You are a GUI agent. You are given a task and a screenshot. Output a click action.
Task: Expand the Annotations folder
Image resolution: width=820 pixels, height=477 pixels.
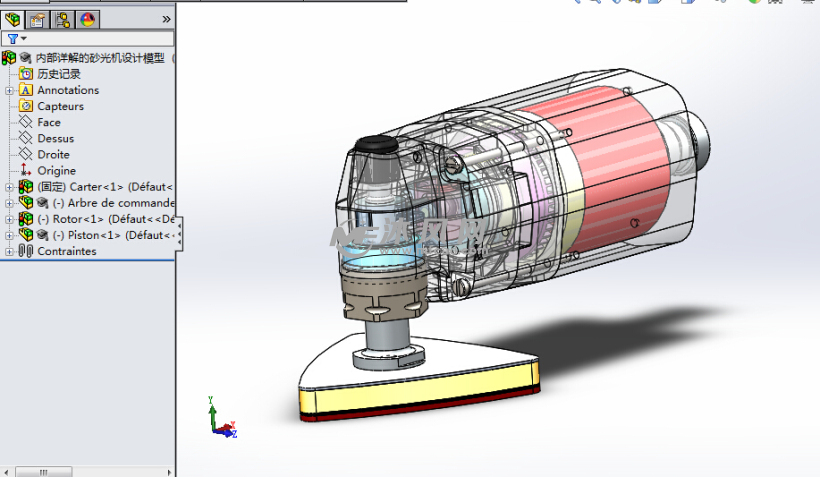(10, 90)
